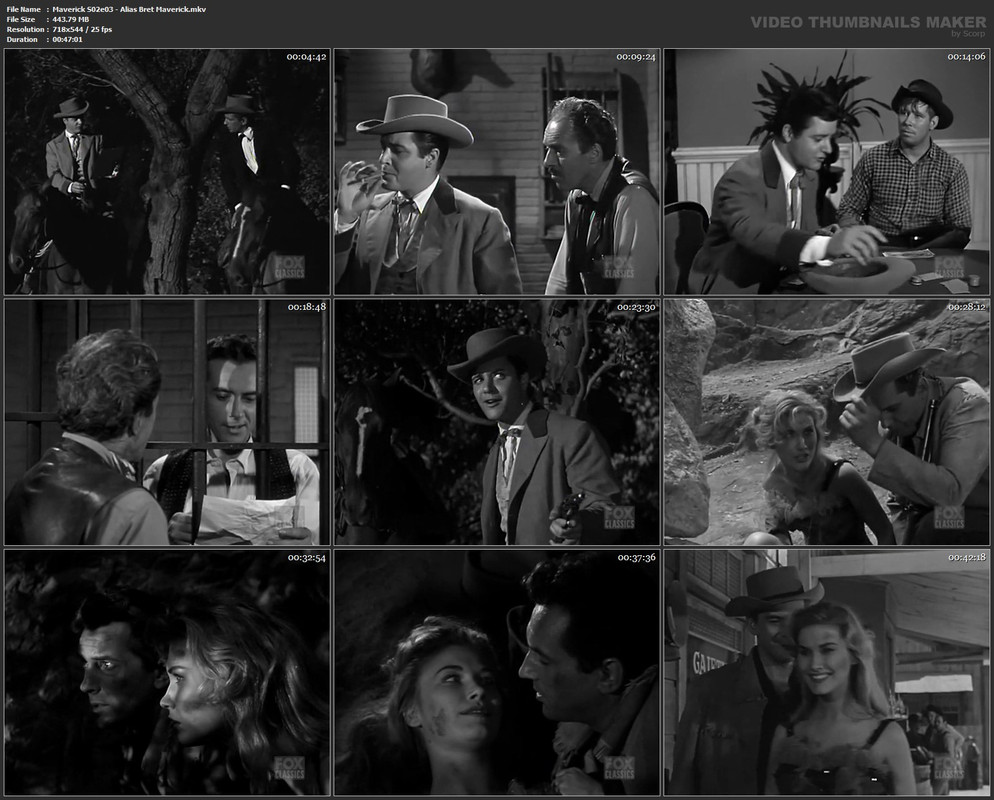Click the duration value '00:47:01'
The height and width of the screenshot is (800, 994).
(68, 39)
